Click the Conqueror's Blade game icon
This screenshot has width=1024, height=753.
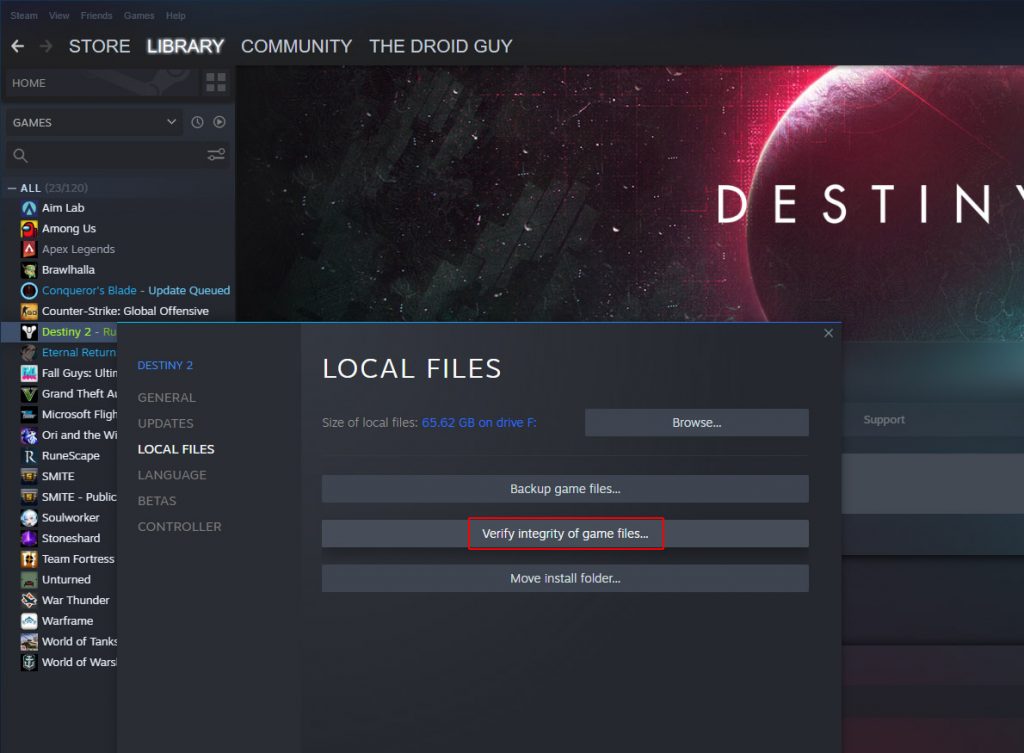coord(29,291)
